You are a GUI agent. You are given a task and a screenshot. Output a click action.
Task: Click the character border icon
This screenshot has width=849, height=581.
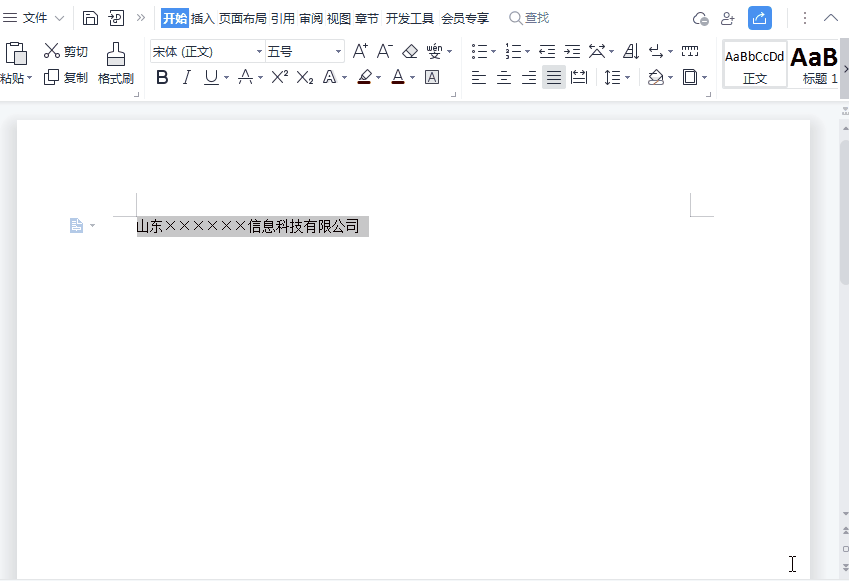pyautogui.click(x=432, y=77)
